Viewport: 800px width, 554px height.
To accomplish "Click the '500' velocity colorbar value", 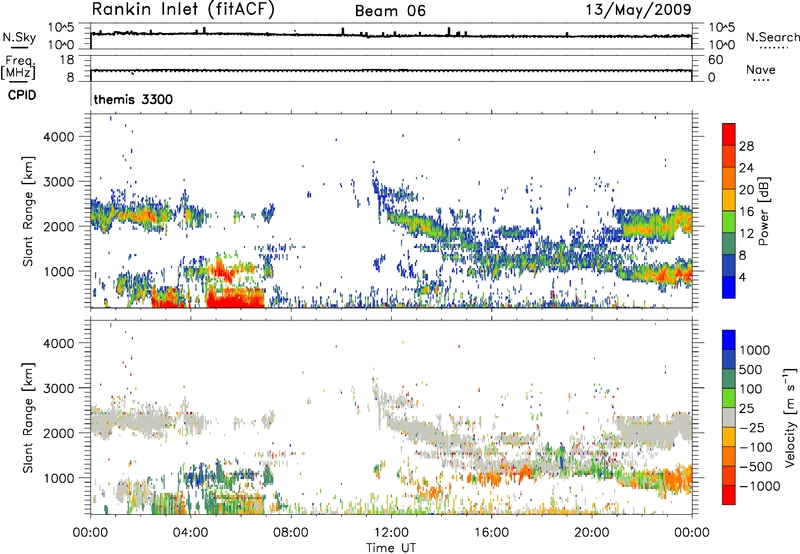I will (751, 370).
